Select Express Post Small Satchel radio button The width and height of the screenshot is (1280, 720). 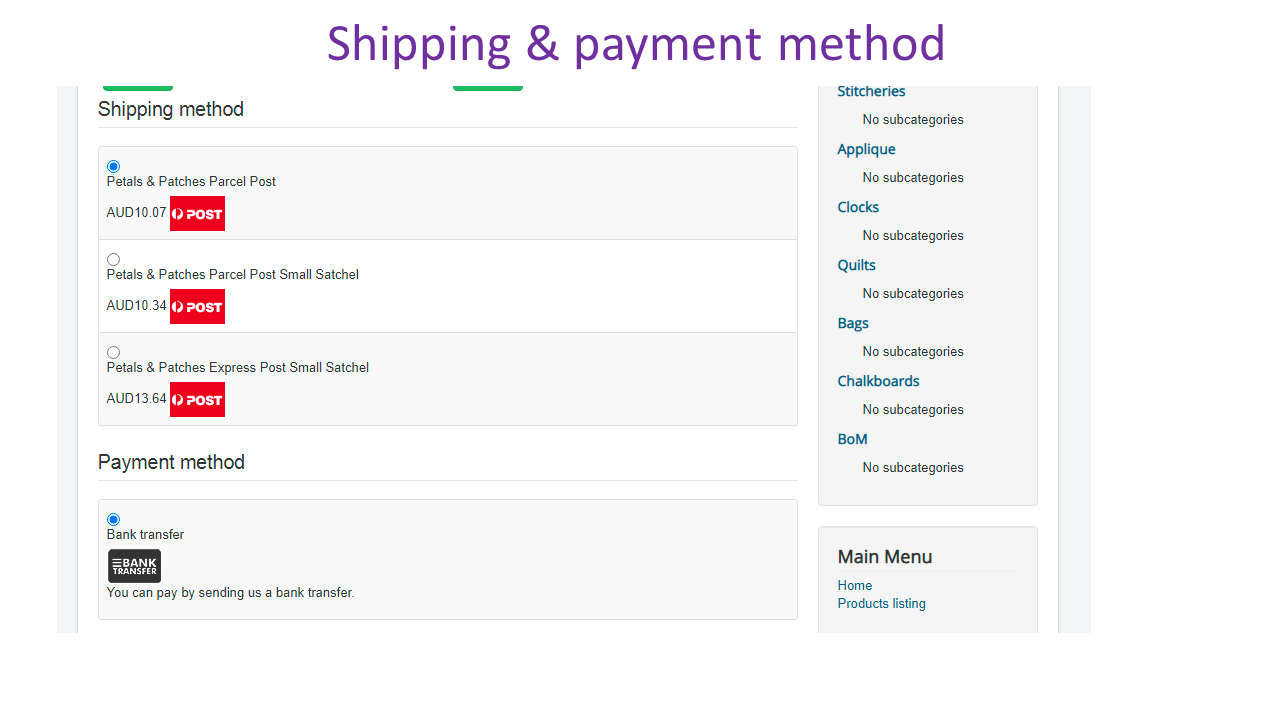click(x=113, y=352)
